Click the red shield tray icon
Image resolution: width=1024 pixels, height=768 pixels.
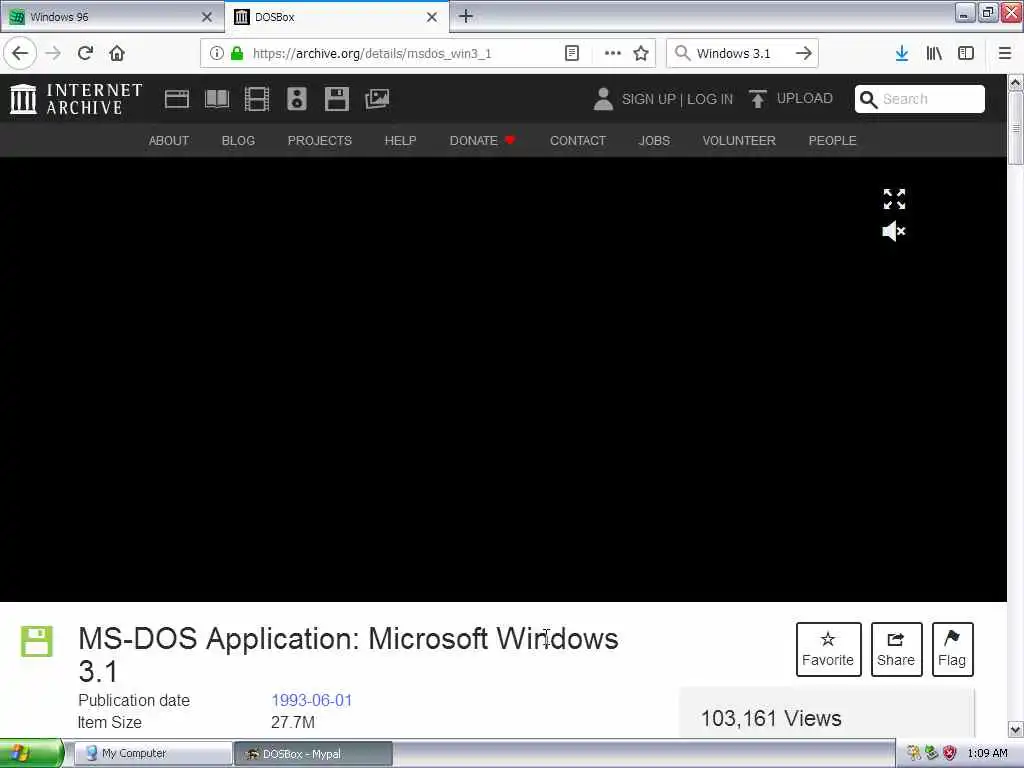tap(950, 753)
